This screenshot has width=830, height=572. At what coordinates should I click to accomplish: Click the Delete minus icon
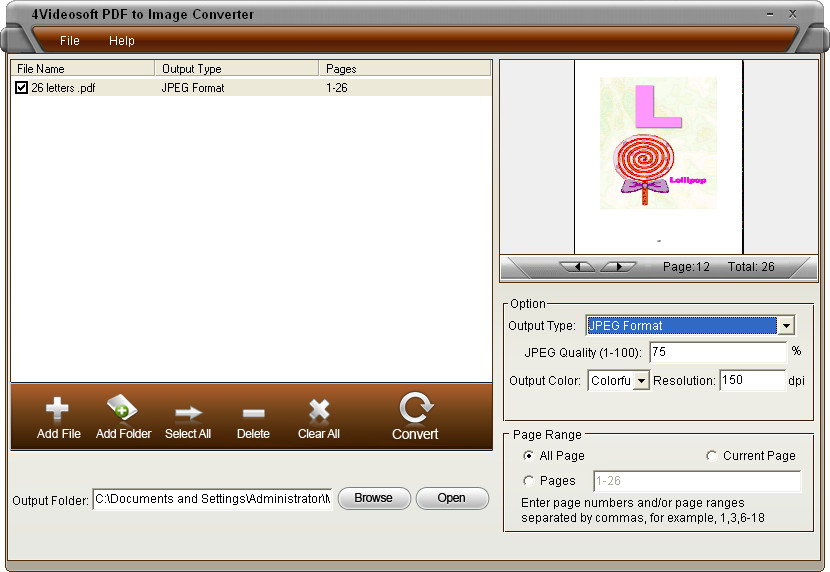pos(253,411)
